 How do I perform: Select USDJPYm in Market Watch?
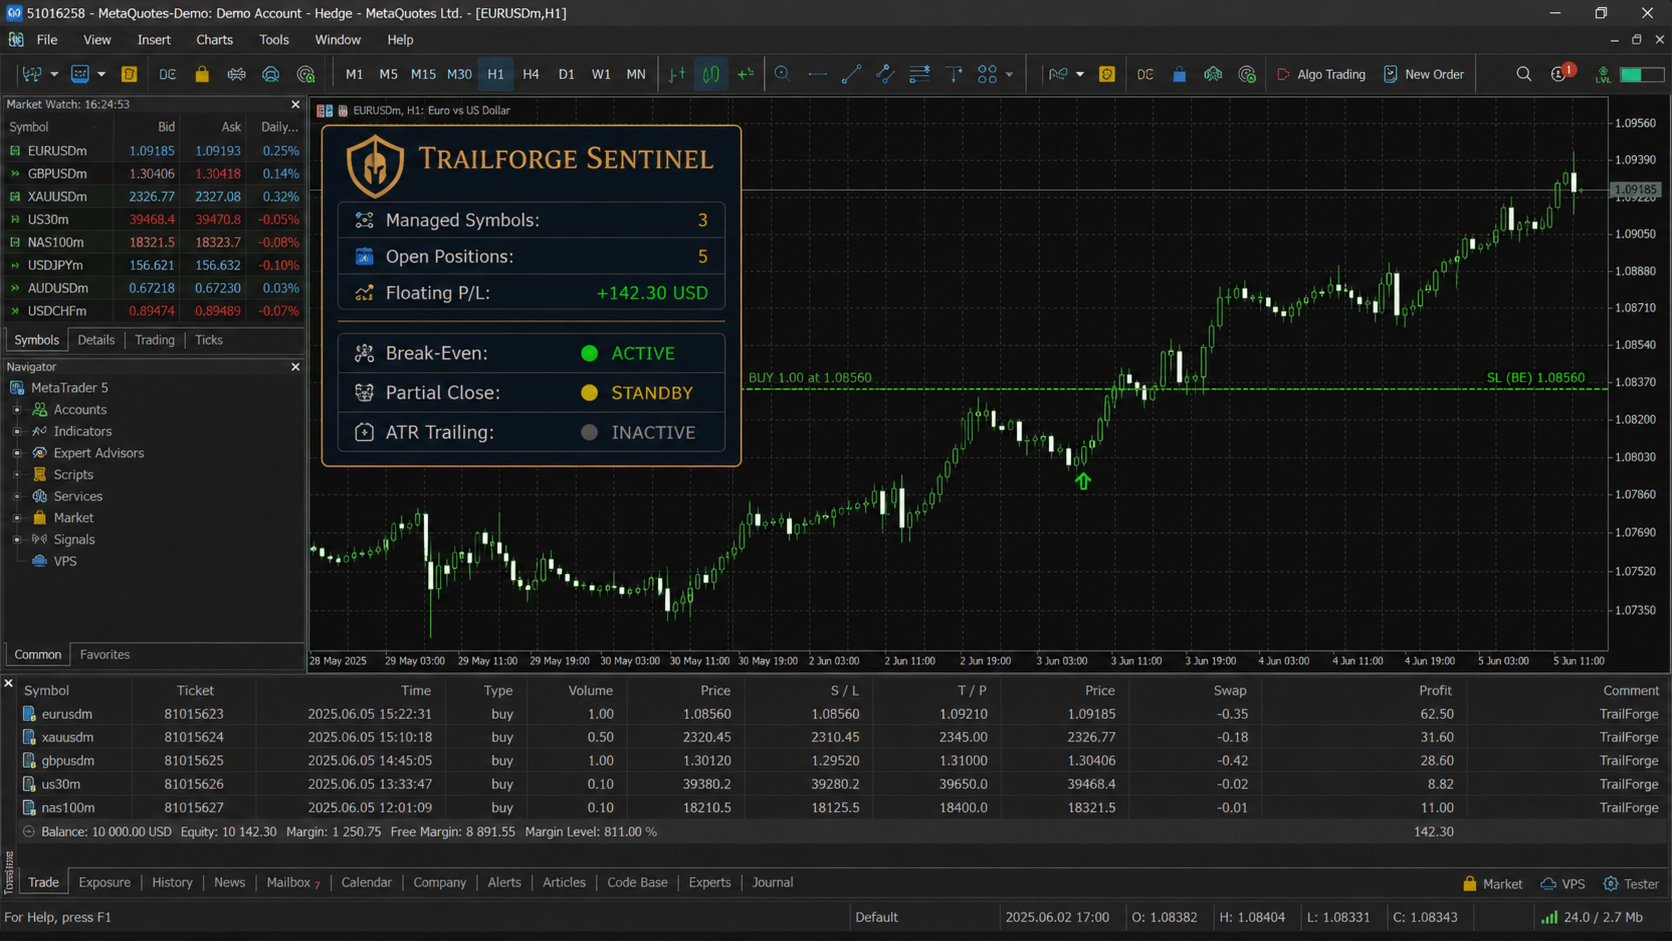coord(154,265)
